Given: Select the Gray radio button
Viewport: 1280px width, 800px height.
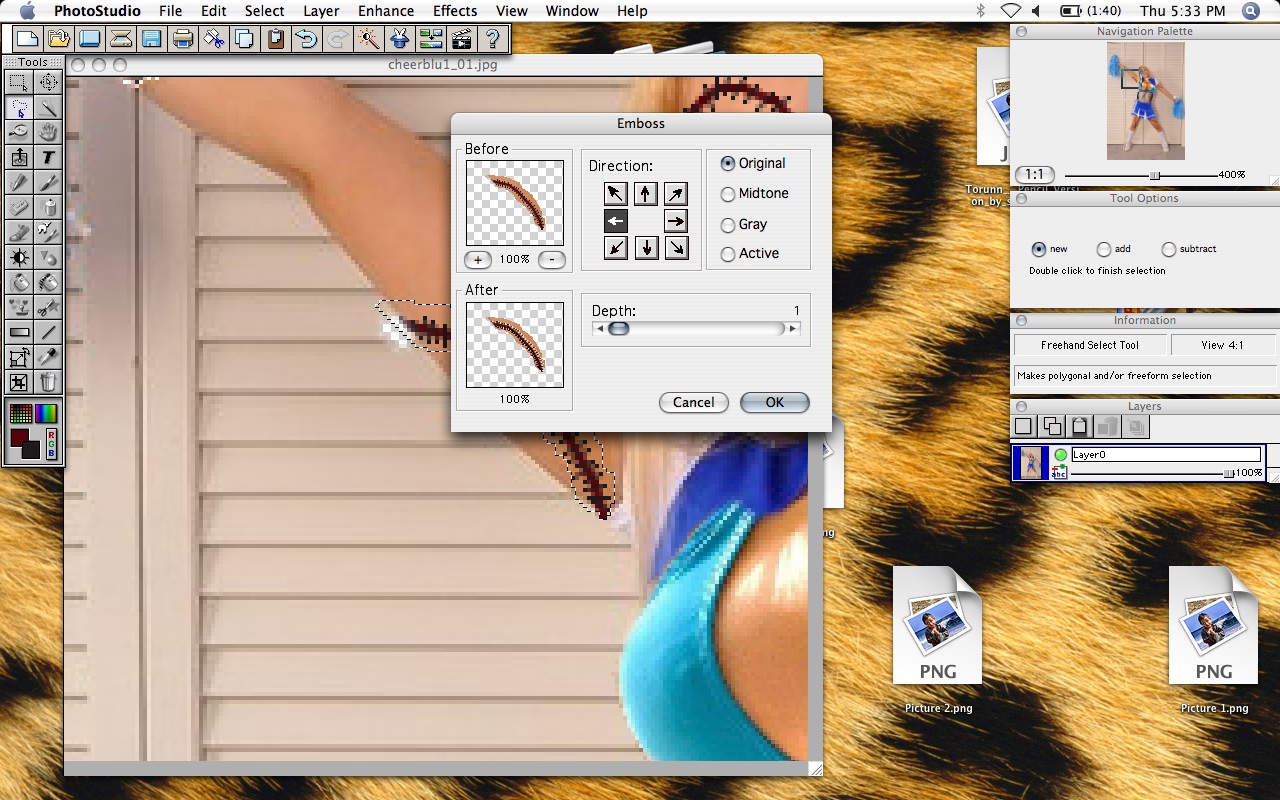Looking at the screenshot, I should [x=728, y=225].
